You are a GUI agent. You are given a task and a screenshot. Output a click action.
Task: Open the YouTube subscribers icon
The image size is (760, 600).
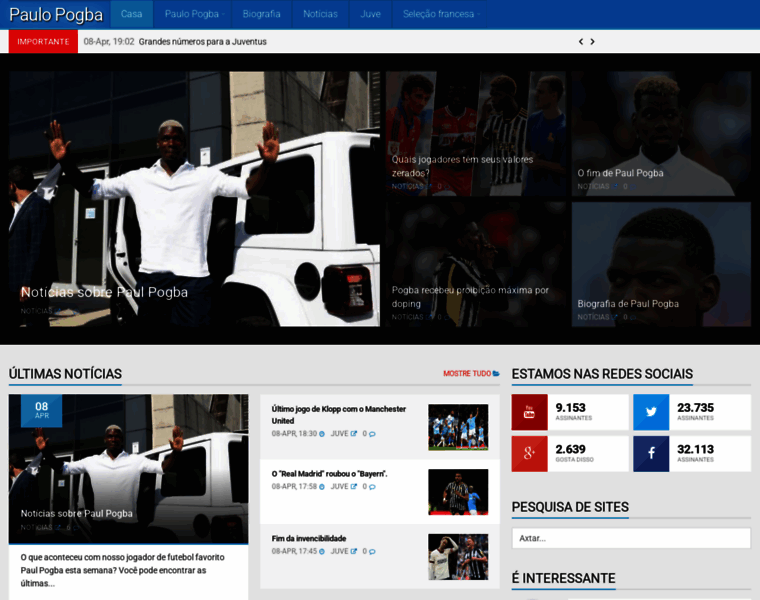click(529, 412)
